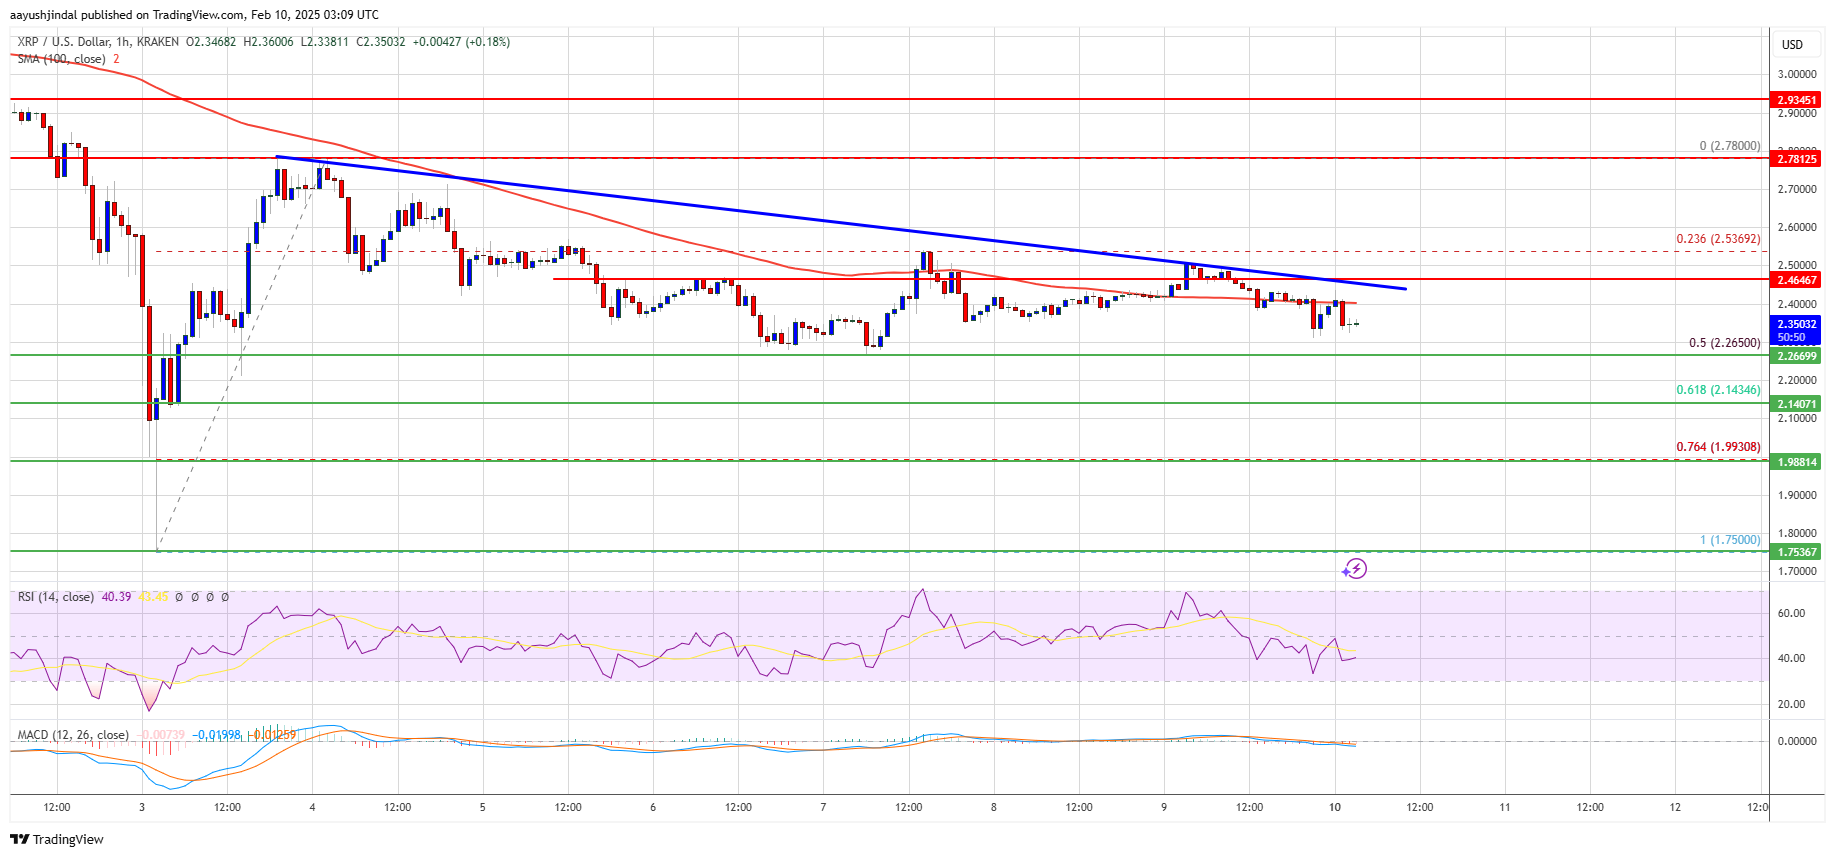Click the 0.618 (2.14346) Fibonacci level label

pyautogui.click(x=1718, y=390)
